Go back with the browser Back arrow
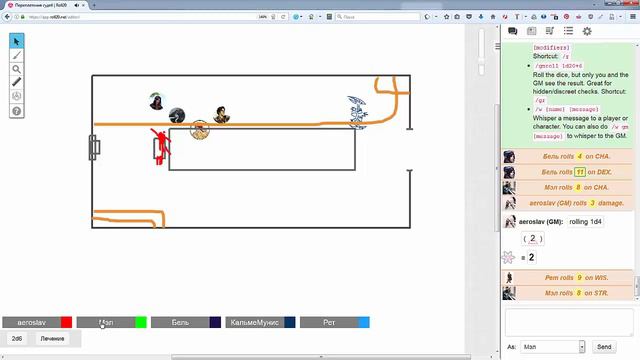 tap(7, 17)
